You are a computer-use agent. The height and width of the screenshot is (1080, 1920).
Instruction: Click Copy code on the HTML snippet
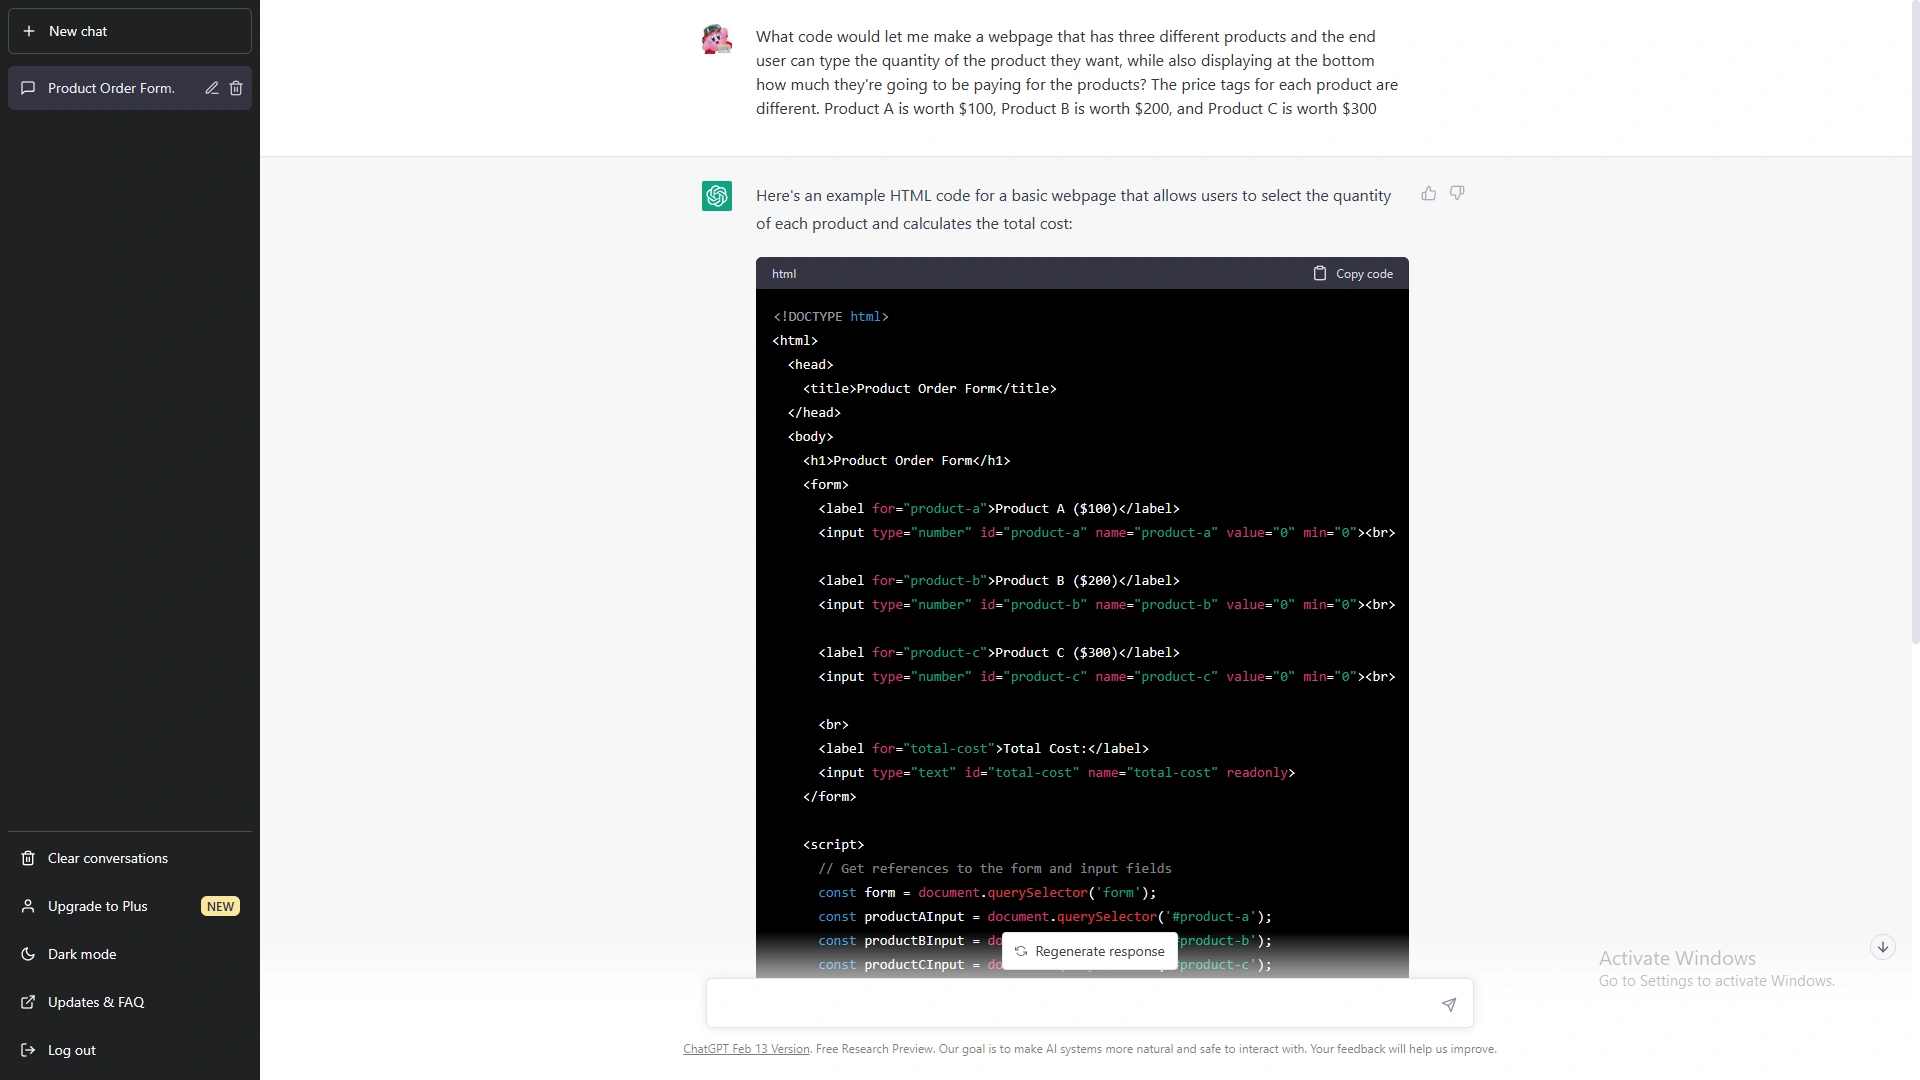coord(1353,273)
